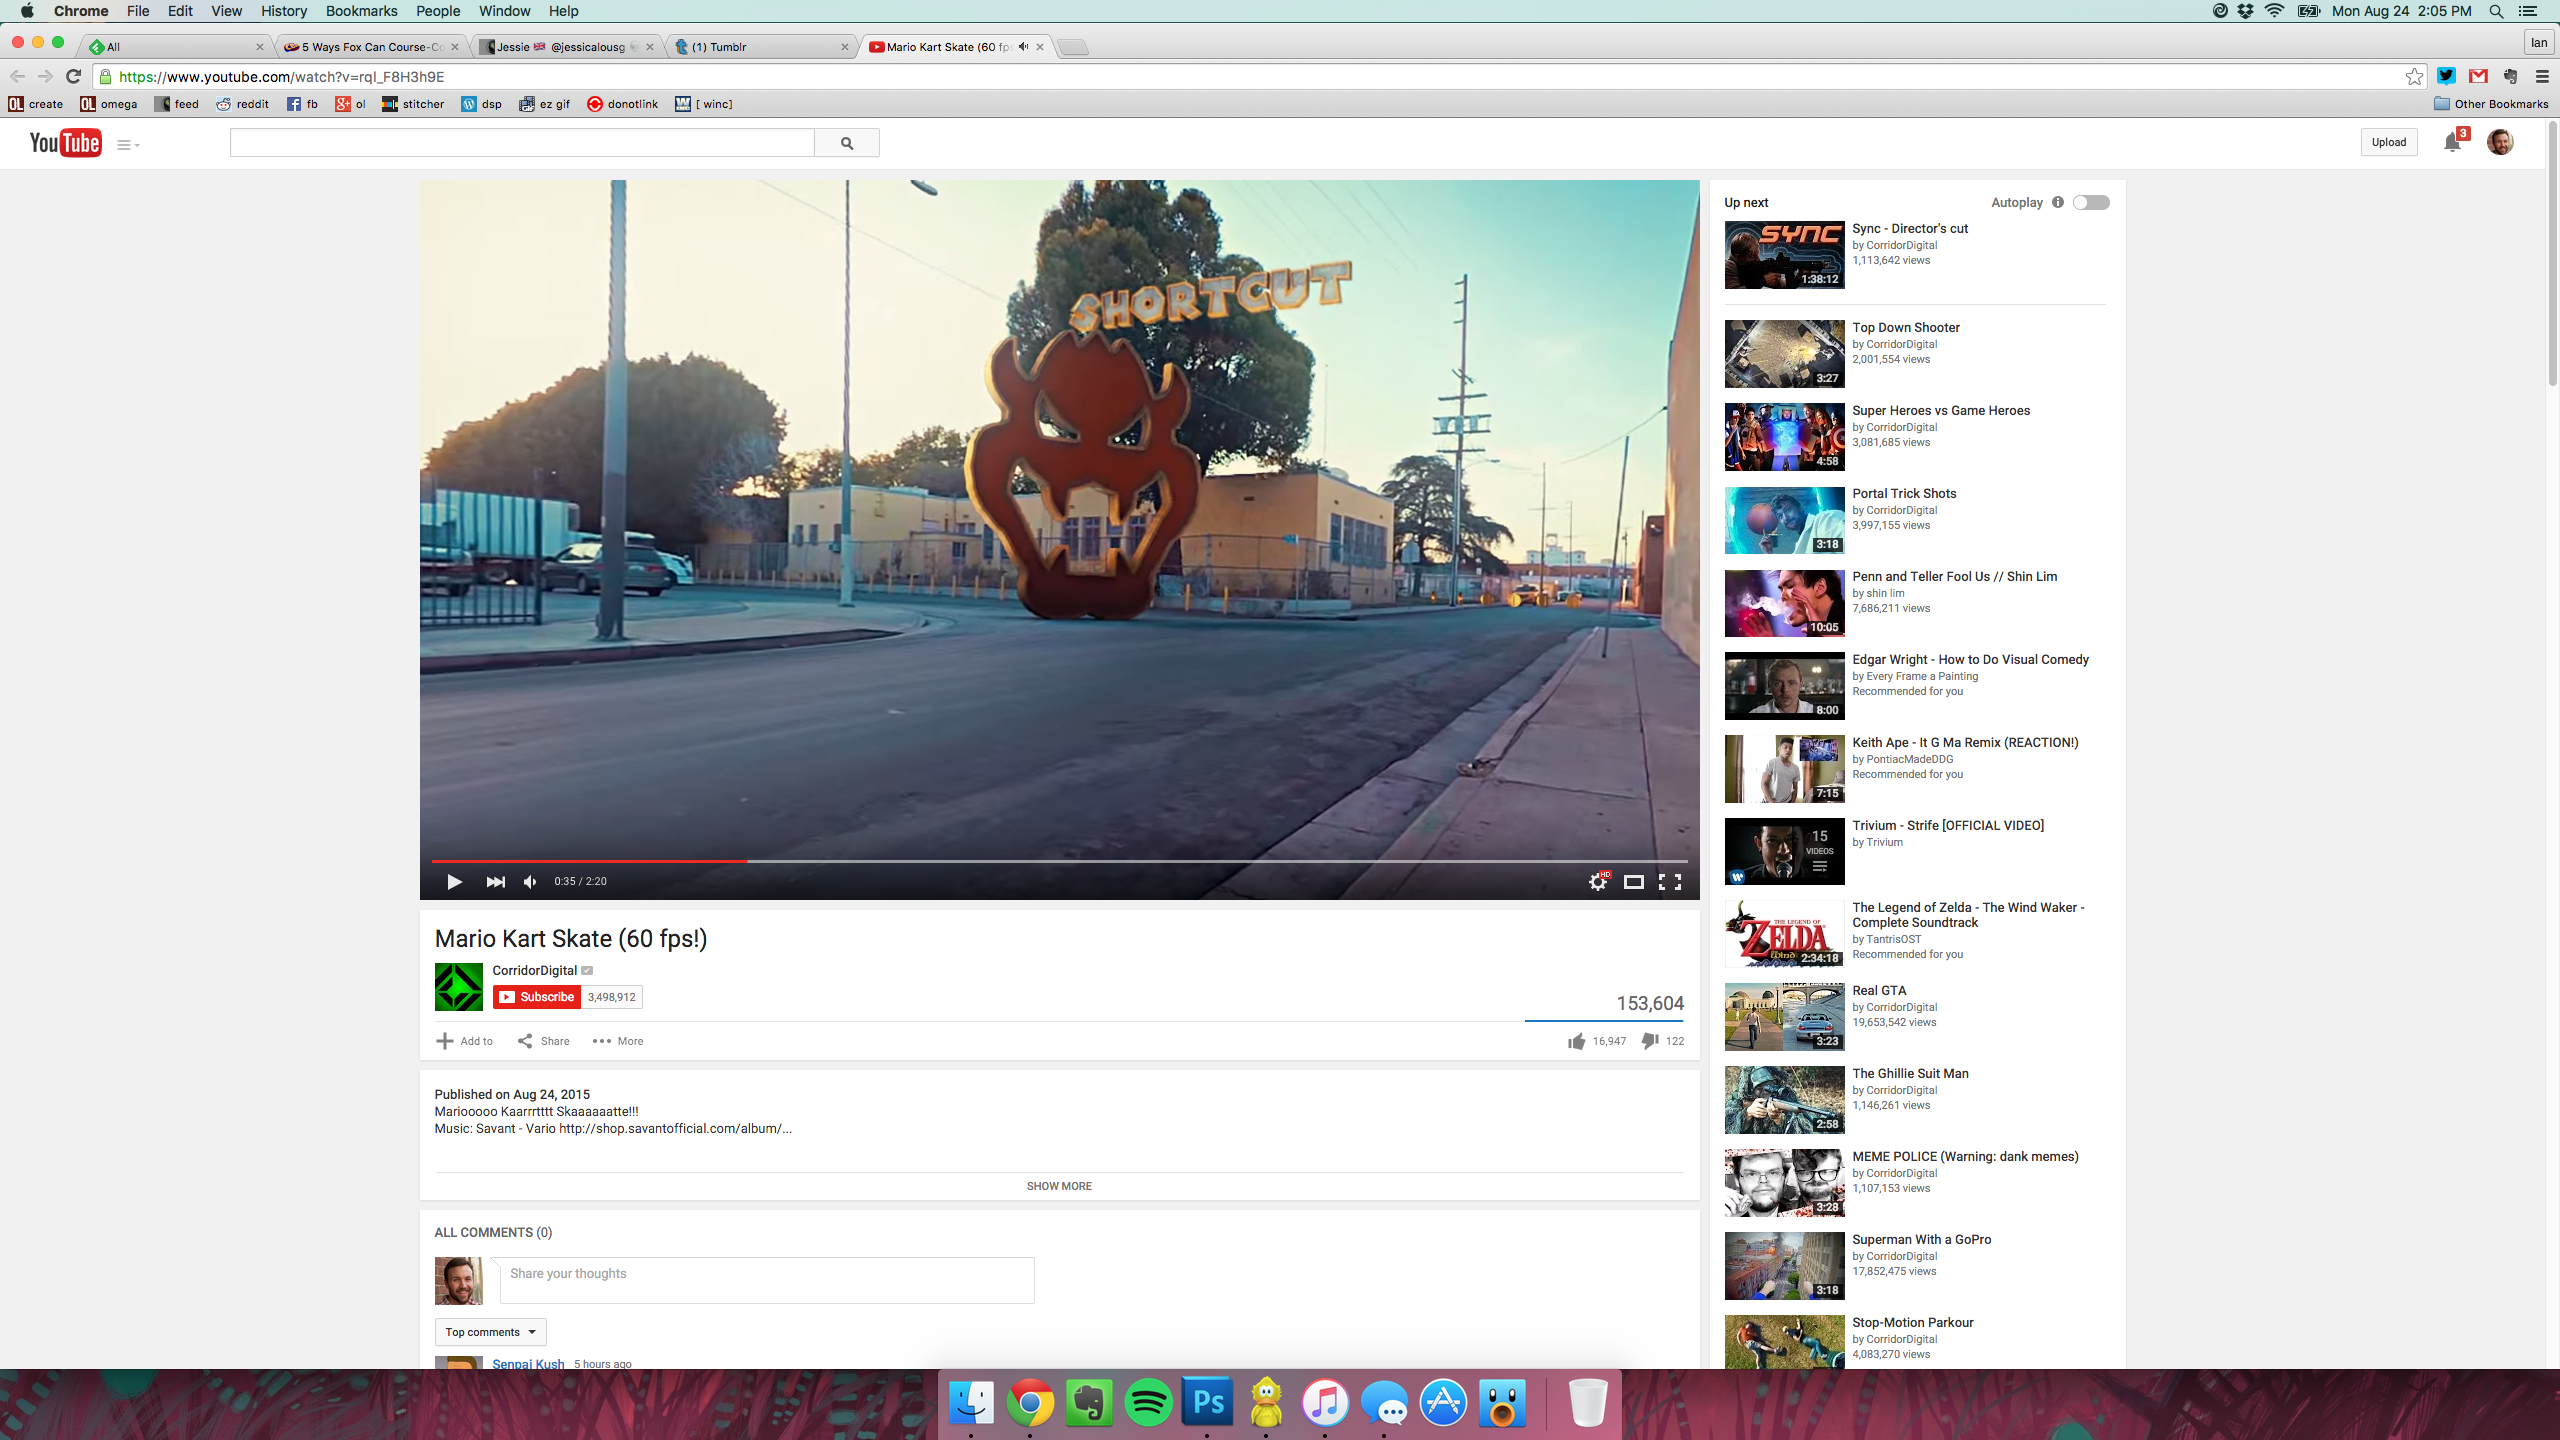Open Spotlight search in menu bar
Viewport: 2560px width, 1440px height.
coord(2496,11)
